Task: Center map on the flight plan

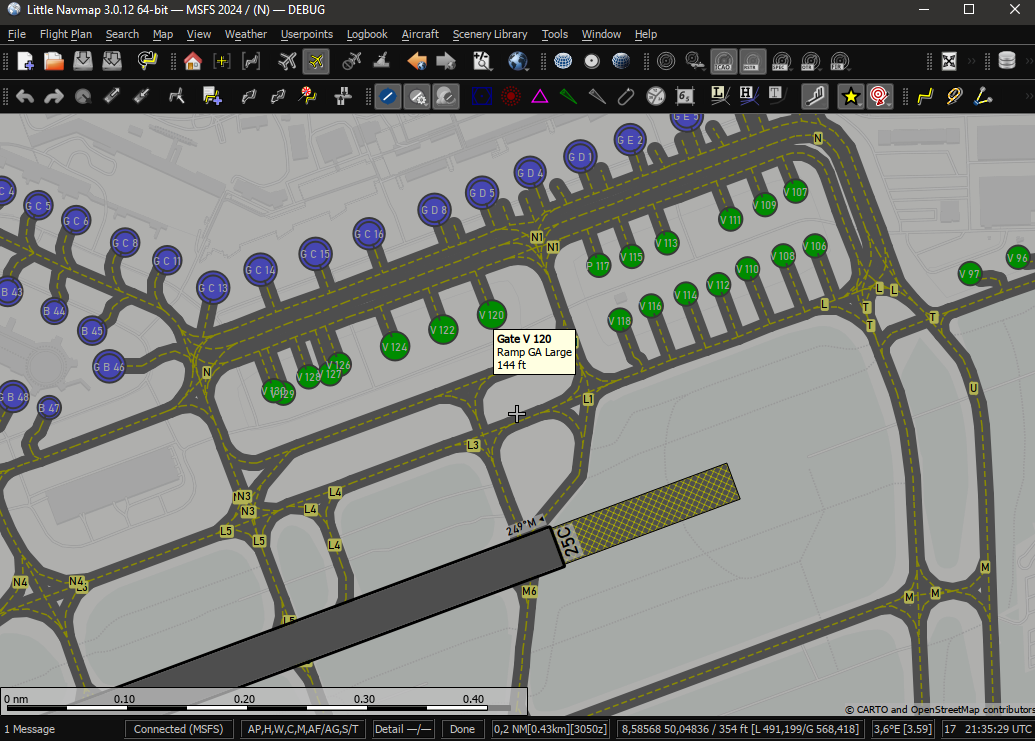Action: point(251,61)
